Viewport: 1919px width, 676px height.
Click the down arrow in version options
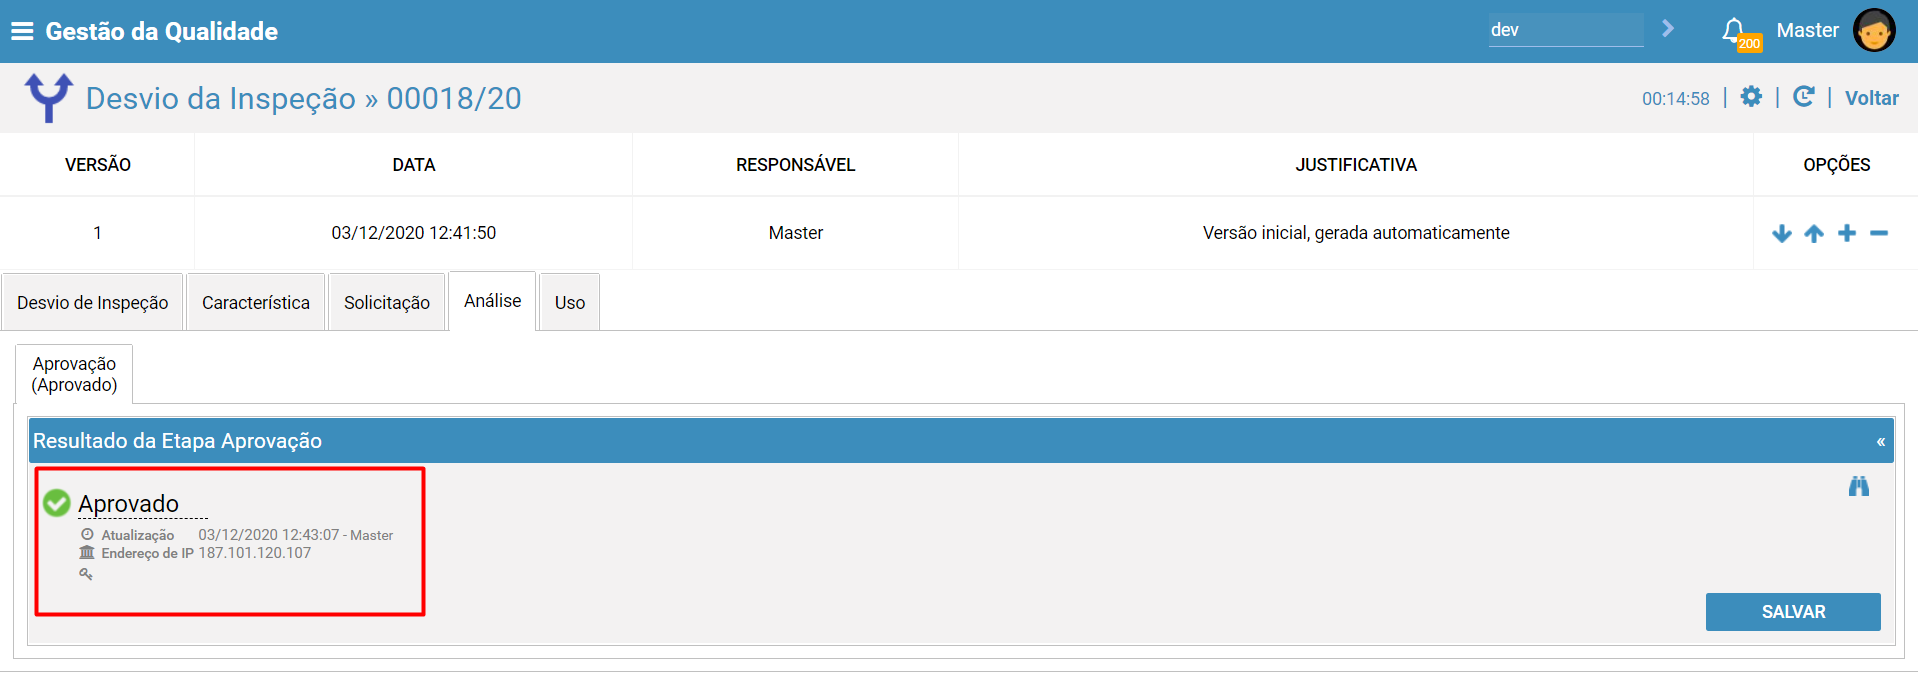click(x=1782, y=233)
